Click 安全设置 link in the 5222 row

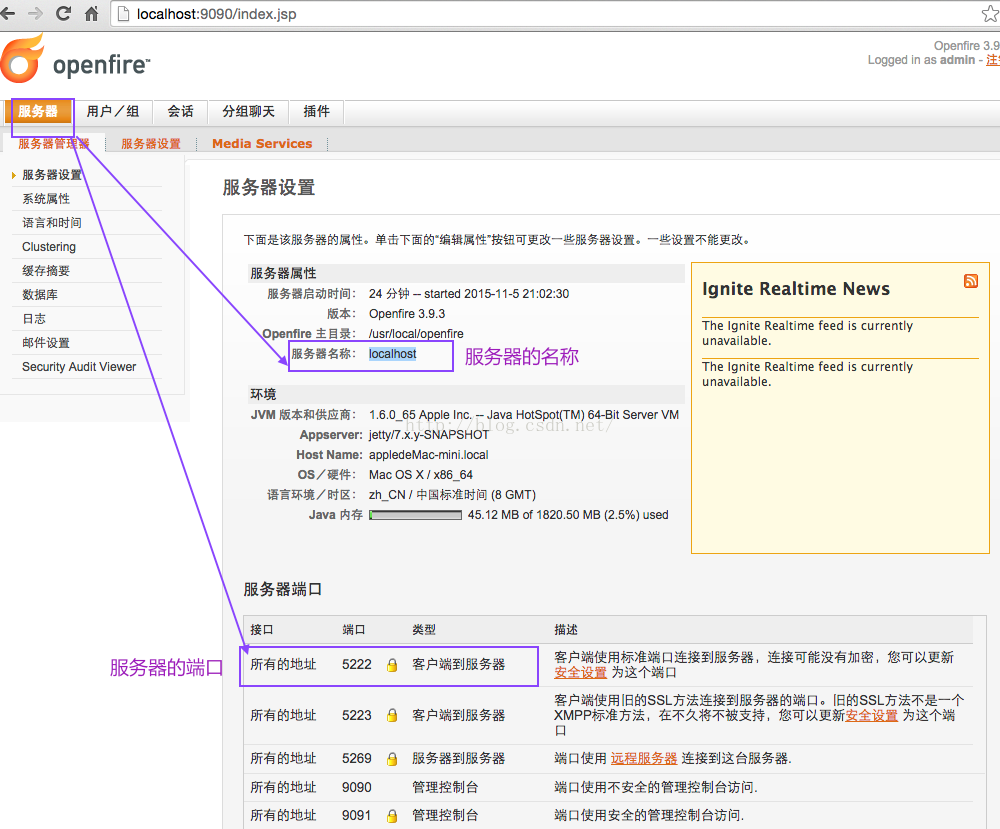(580, 673)
